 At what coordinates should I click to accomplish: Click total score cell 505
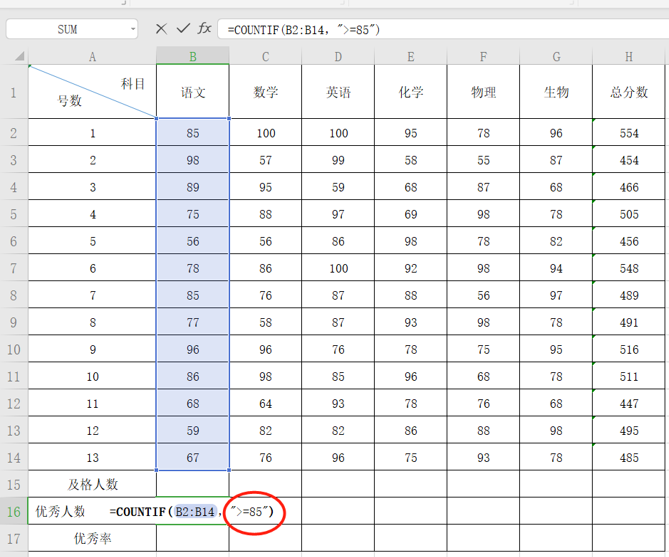(629, 214)
